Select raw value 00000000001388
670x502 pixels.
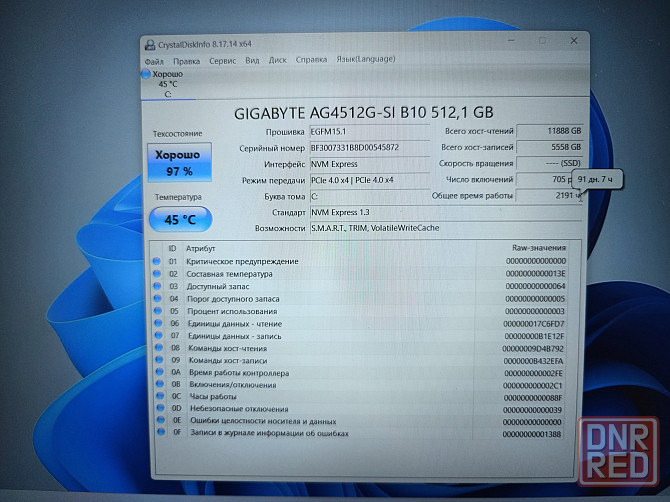[x=532, y=434]
